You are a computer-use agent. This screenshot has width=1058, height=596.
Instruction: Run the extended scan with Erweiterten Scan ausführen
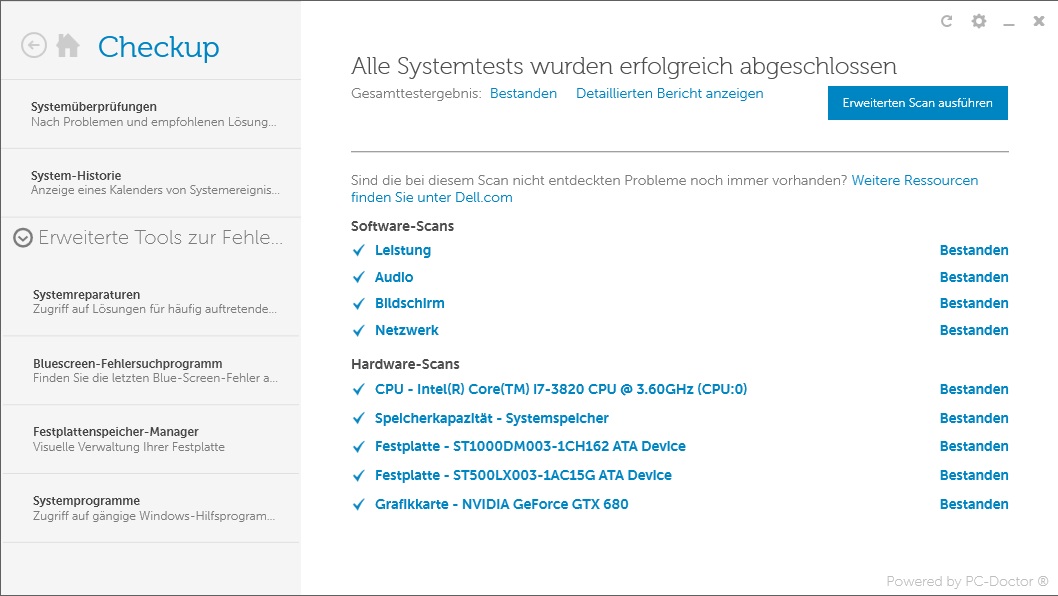[x=917, y=103]
